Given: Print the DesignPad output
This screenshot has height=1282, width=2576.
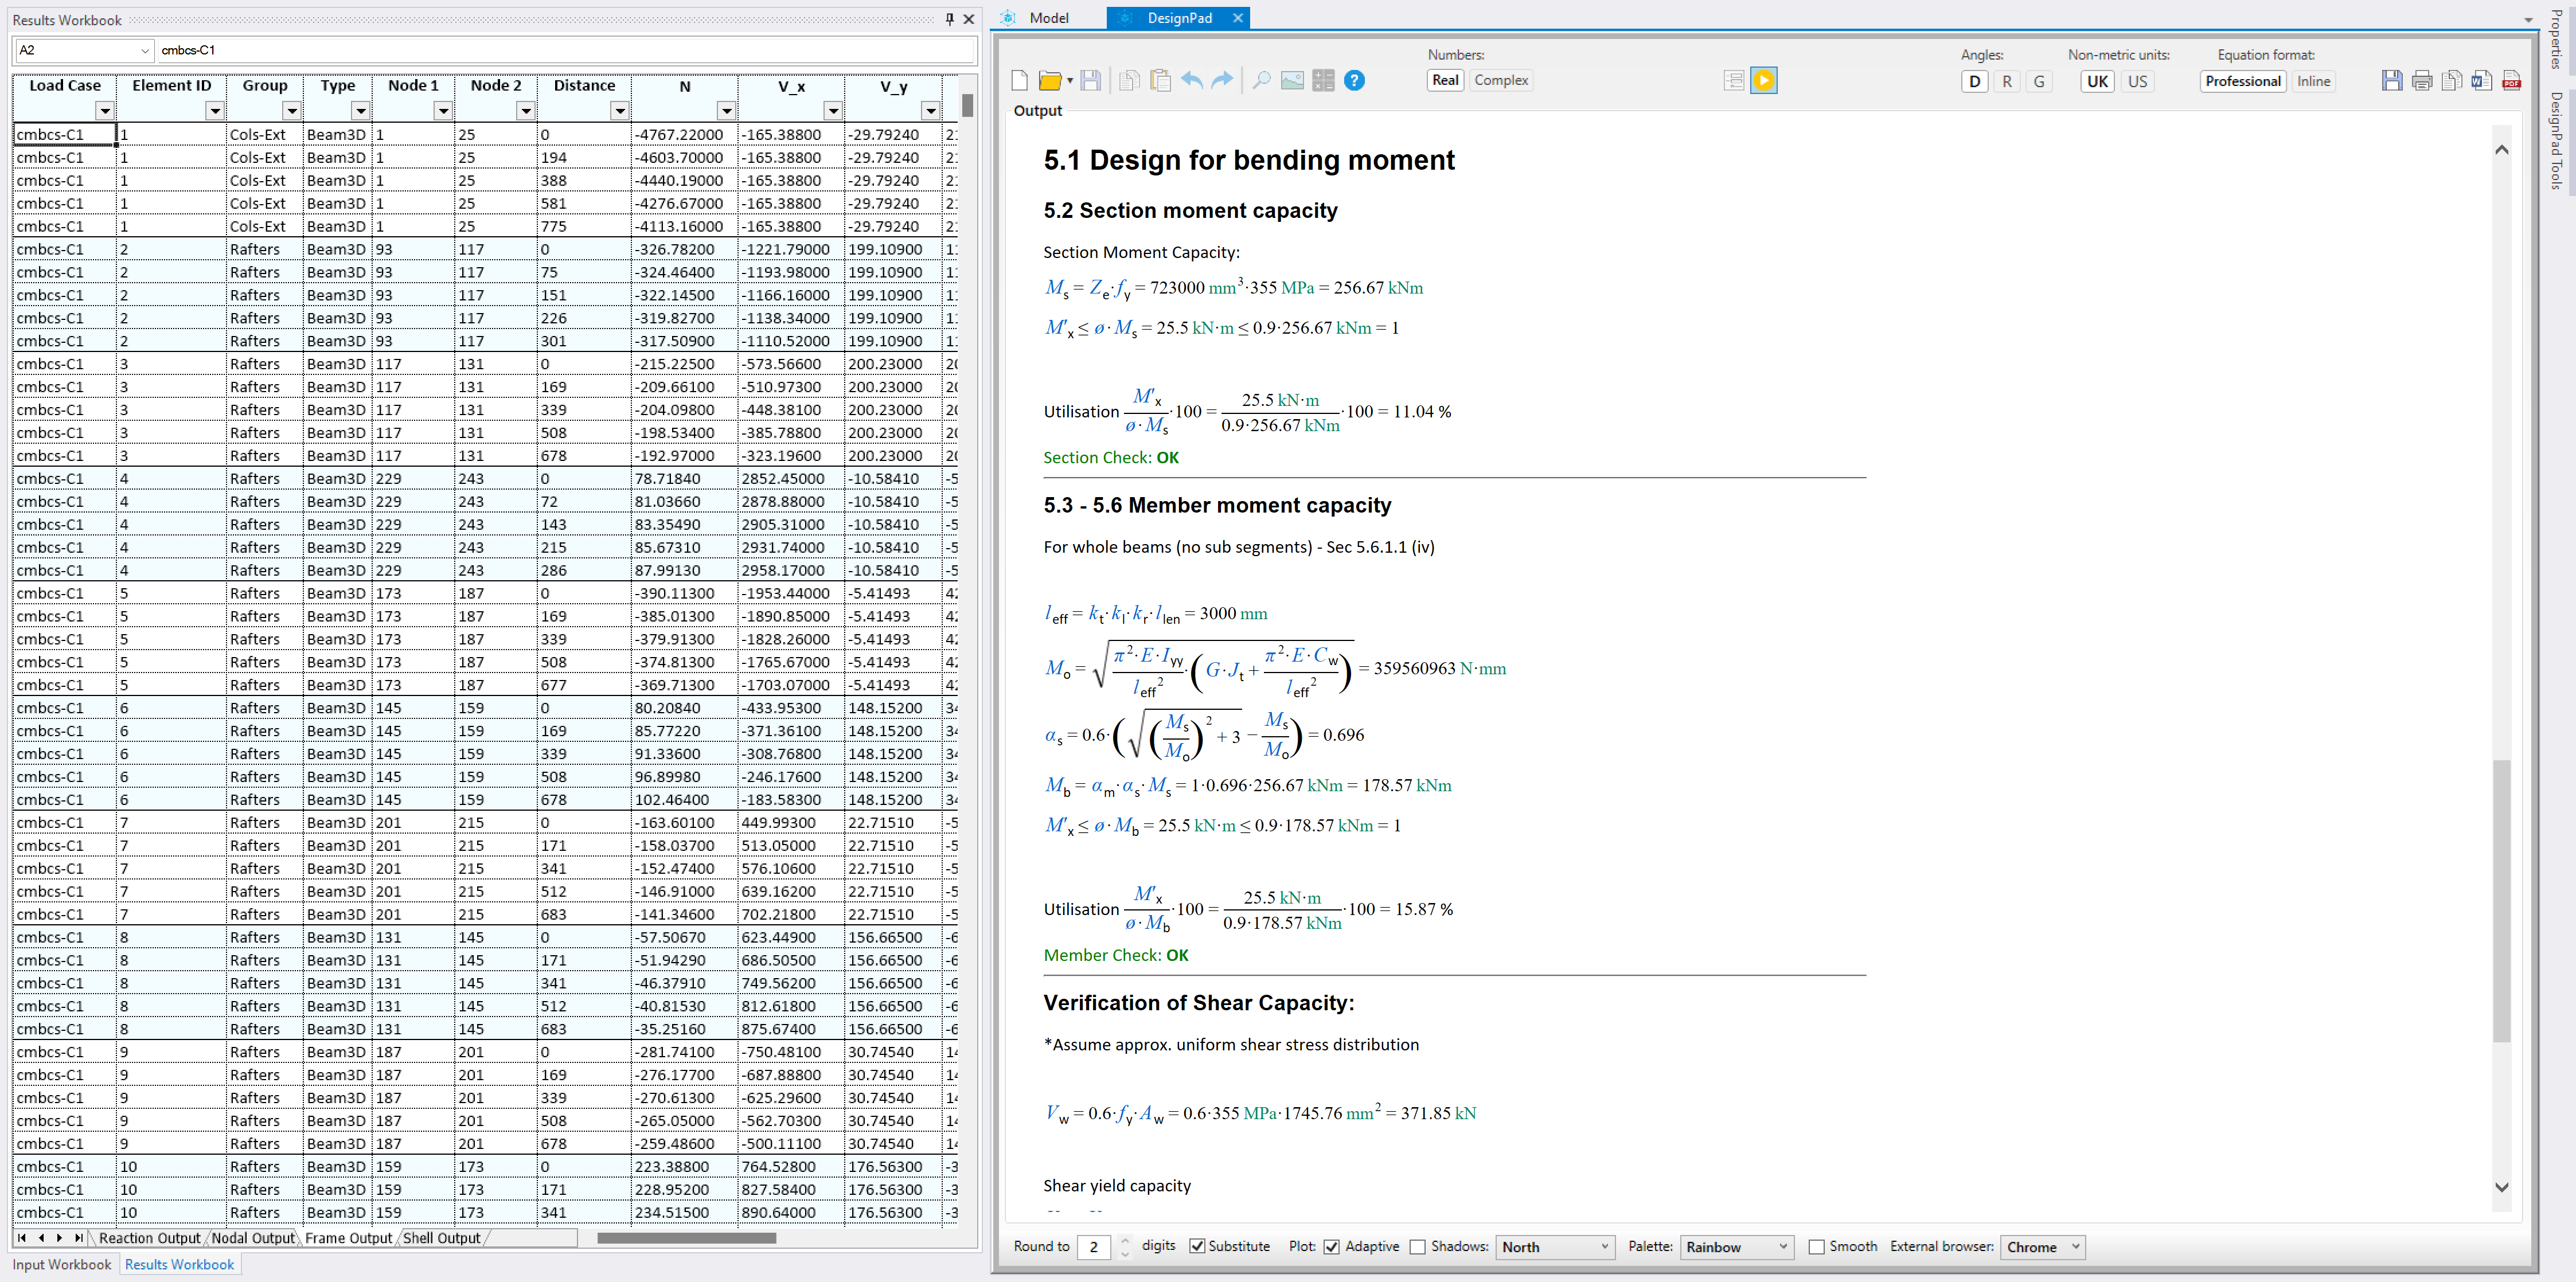Looking at the screenshot, I should (x=2422, y=81).
